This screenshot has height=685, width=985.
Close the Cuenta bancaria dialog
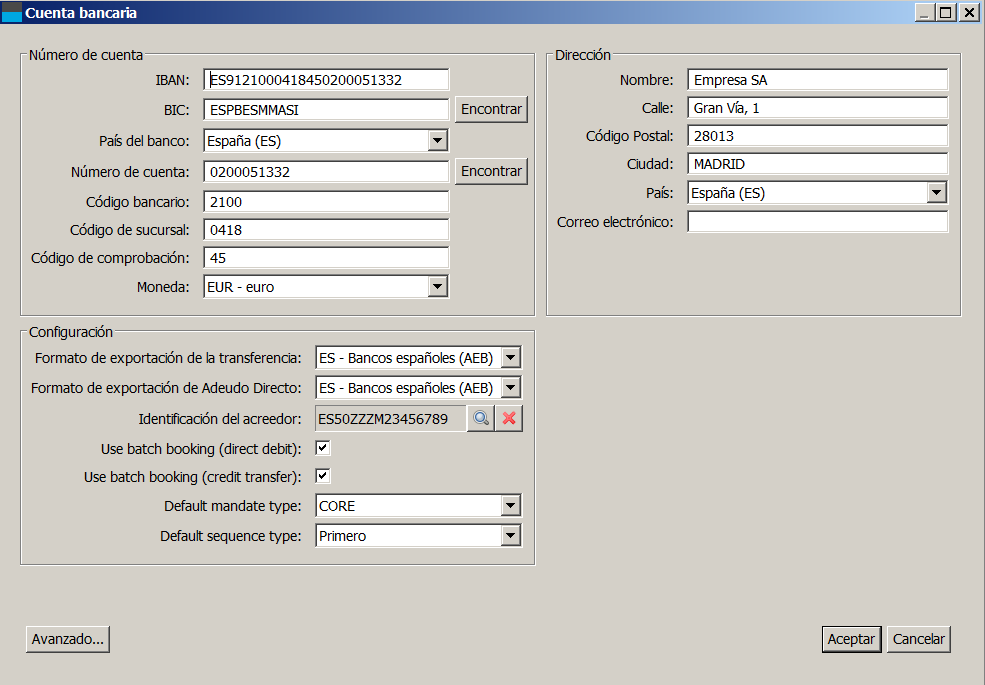969,13
